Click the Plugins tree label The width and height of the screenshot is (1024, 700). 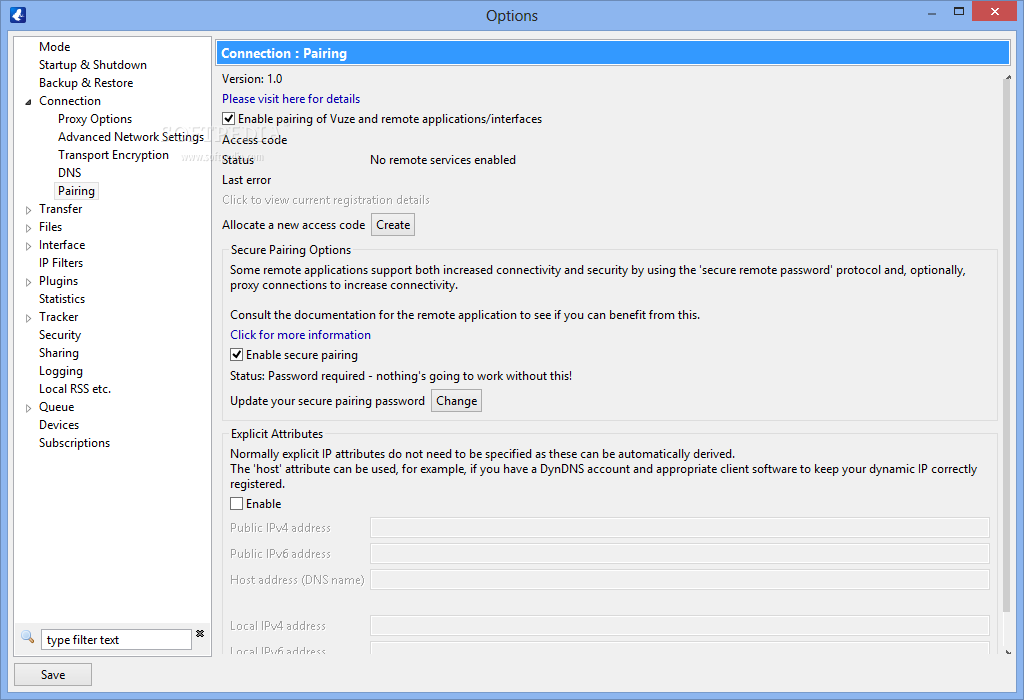58,281
